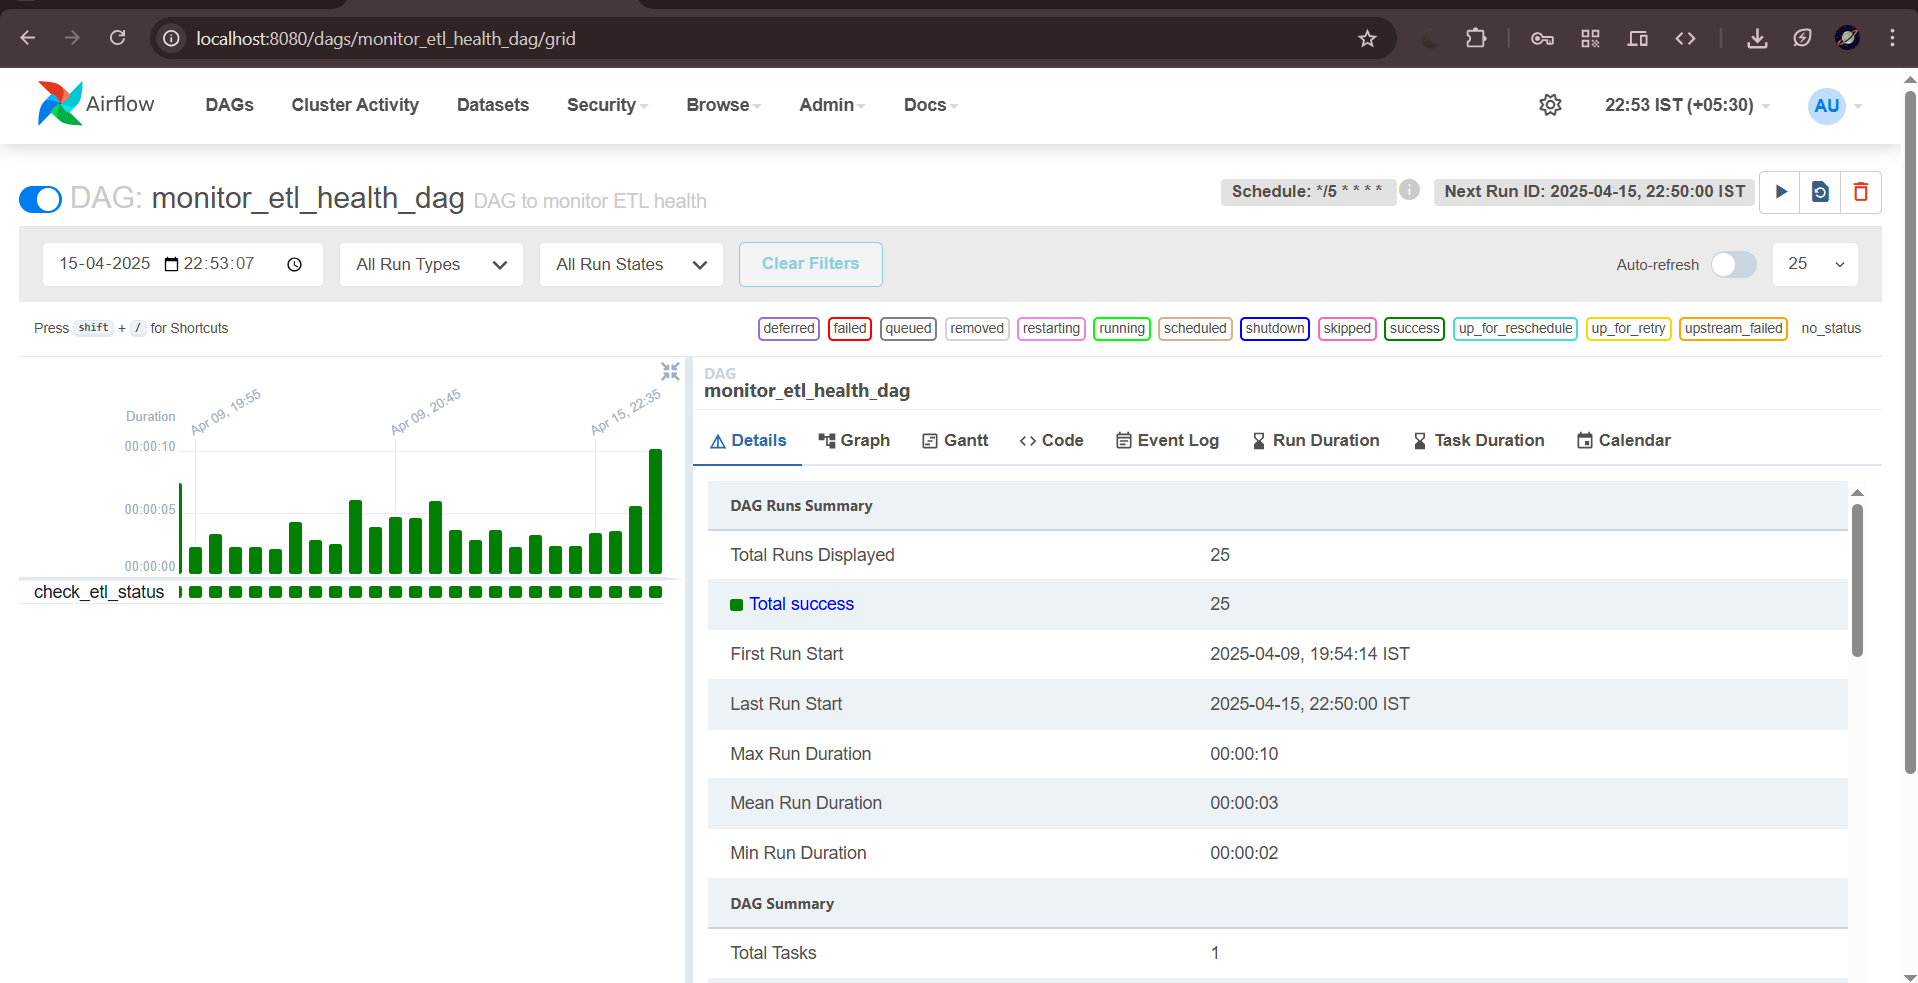Delete the DAG via trash icon
The width and height of the screenshot is (1918, 983).
coord(1861,191)
